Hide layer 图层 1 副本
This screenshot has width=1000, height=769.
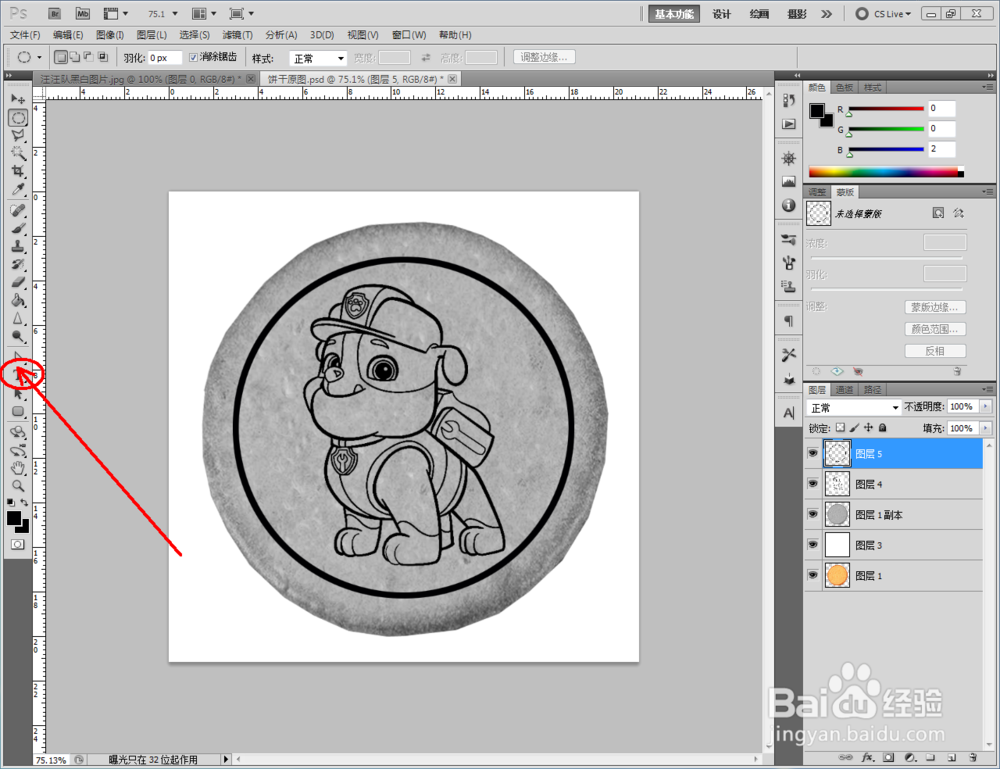click(812, 514)
